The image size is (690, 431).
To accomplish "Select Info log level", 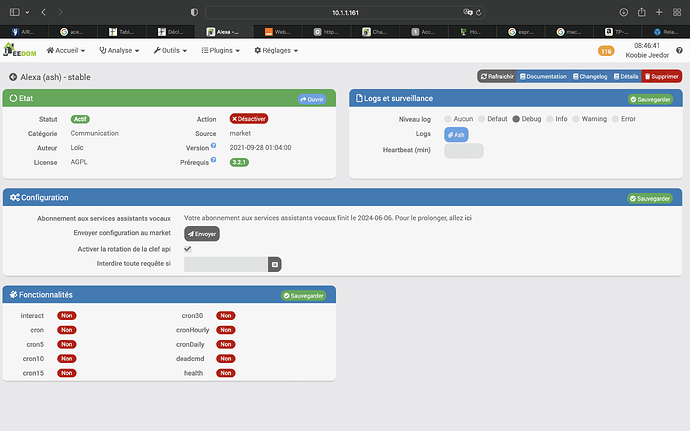I will 550,119.
